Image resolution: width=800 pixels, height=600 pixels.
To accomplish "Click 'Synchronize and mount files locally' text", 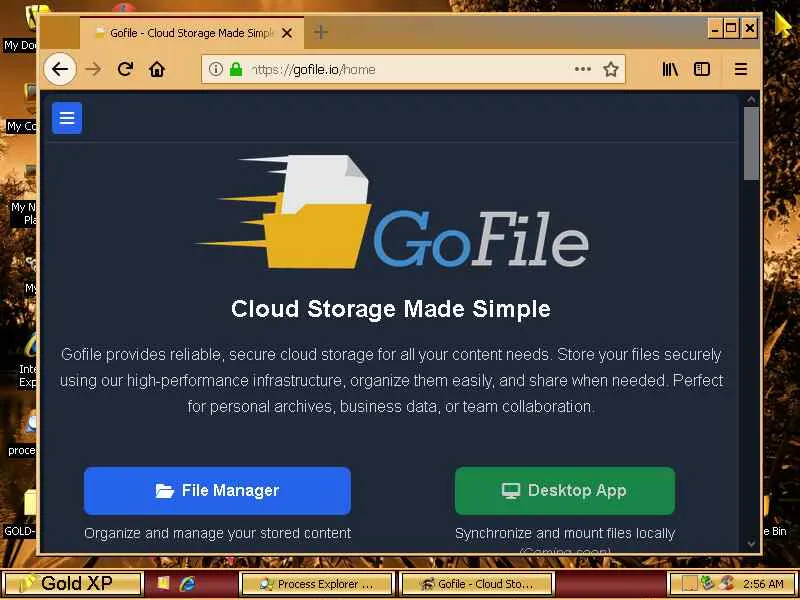I will (x=565, y=533).
